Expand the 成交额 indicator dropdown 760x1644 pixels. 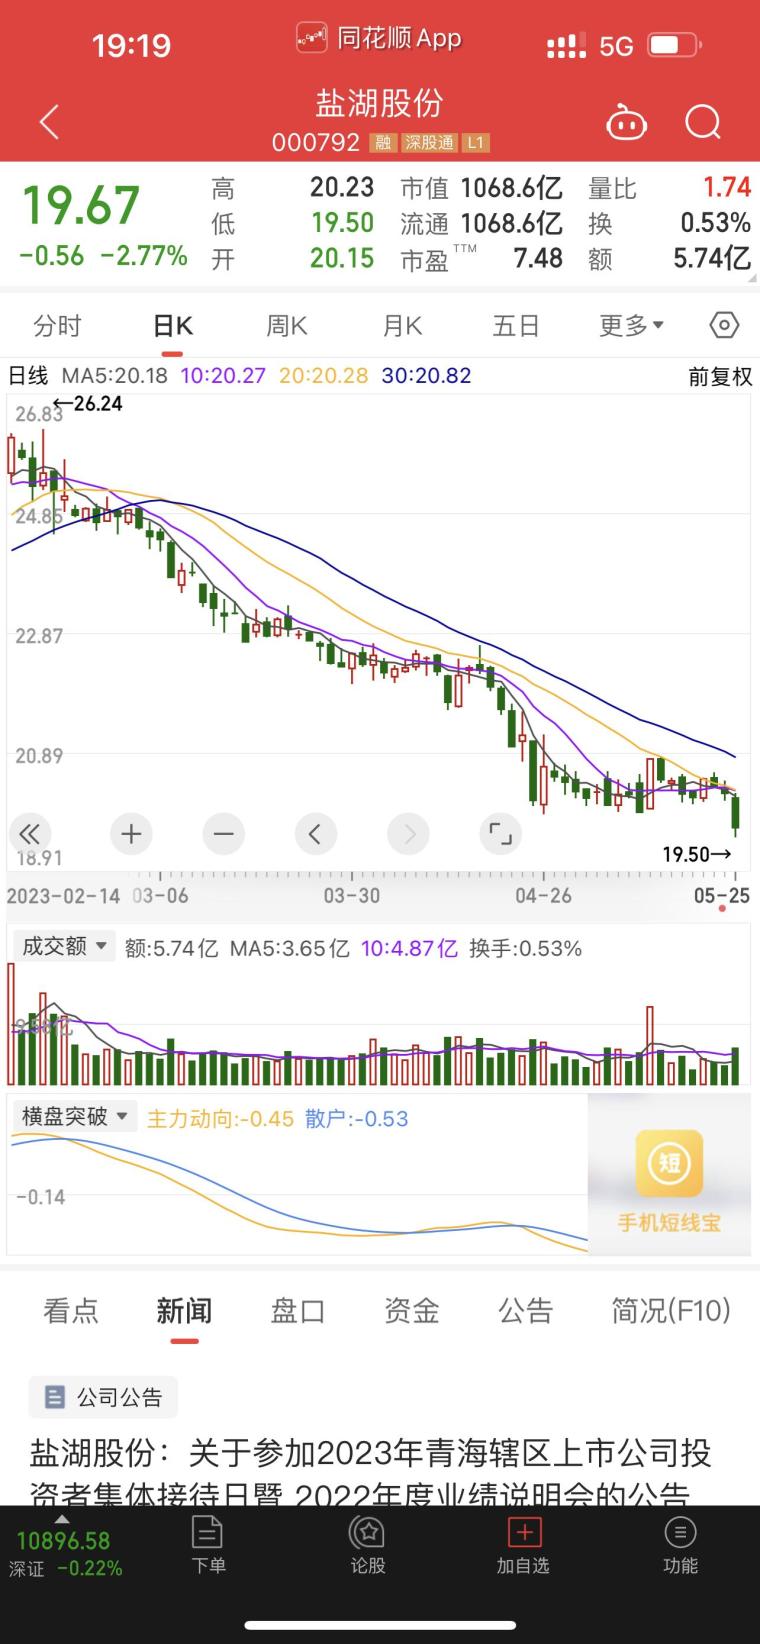point(64,946)
